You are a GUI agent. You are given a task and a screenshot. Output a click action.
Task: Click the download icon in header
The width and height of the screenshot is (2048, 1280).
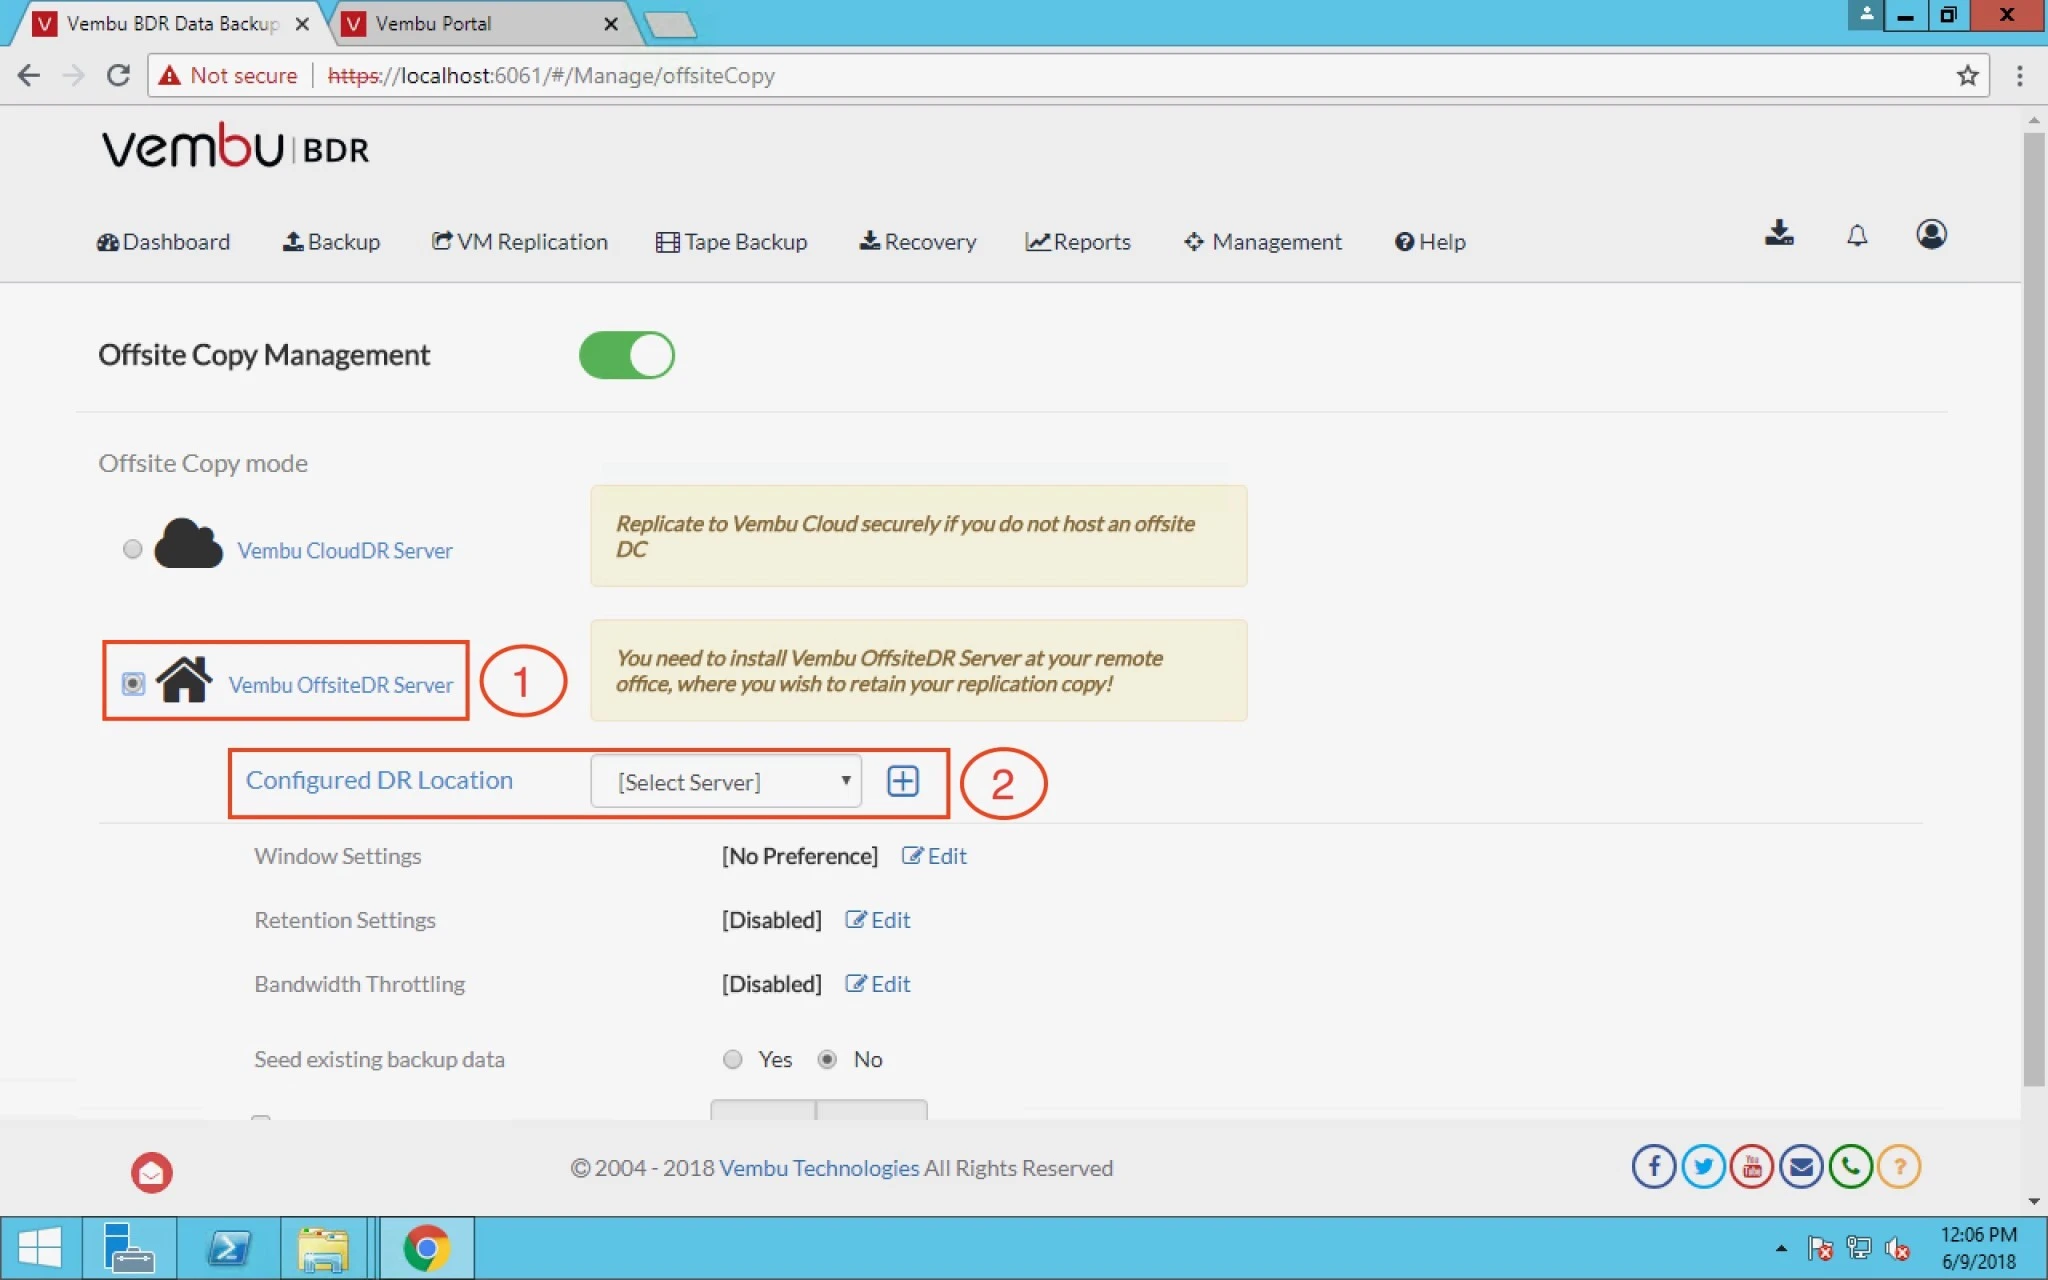[1779, 234]
